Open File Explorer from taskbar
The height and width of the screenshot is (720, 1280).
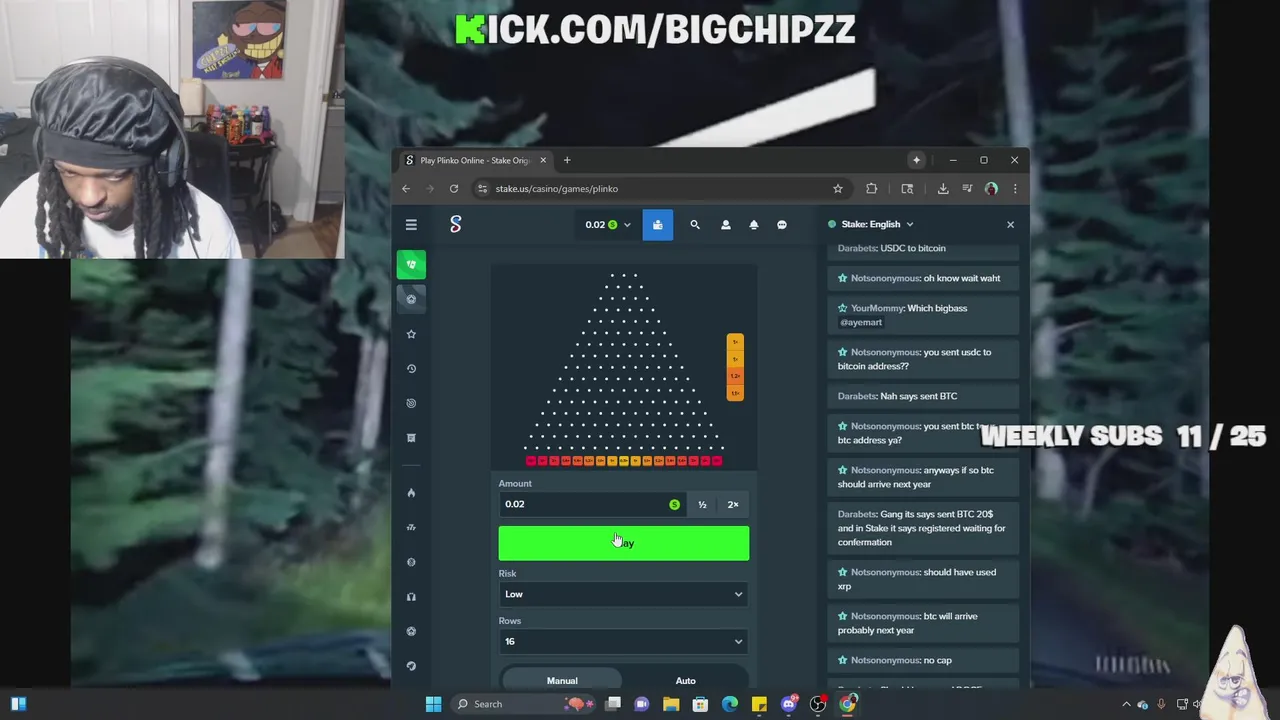coord(671,704)
